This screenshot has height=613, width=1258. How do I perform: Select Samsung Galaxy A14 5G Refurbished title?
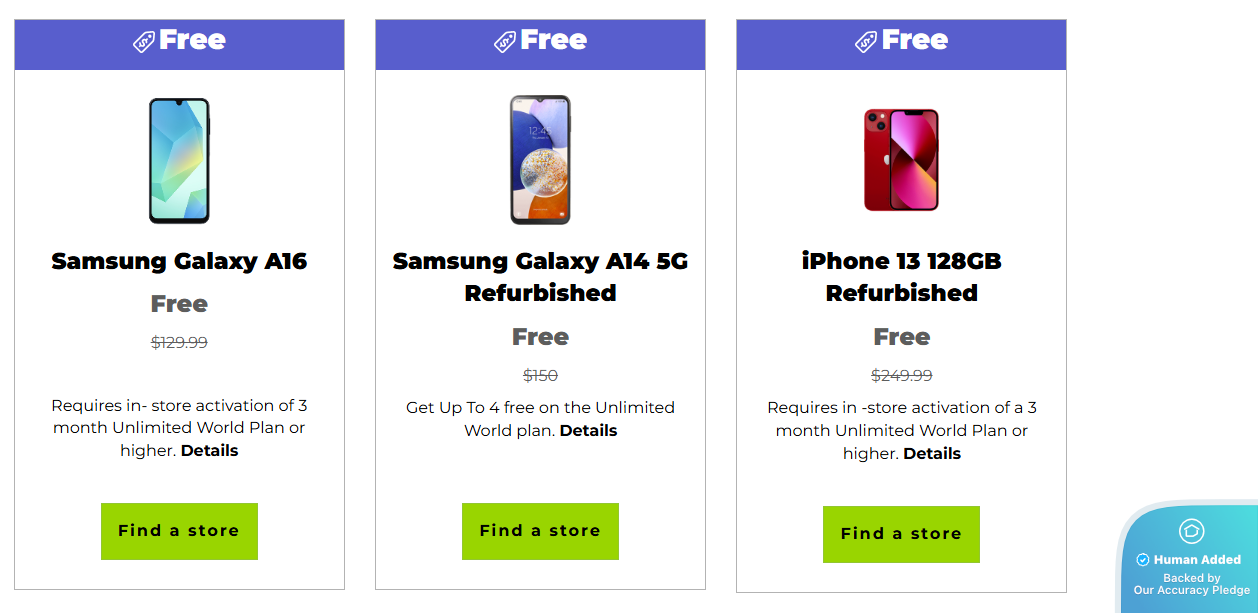coord(540,277)
